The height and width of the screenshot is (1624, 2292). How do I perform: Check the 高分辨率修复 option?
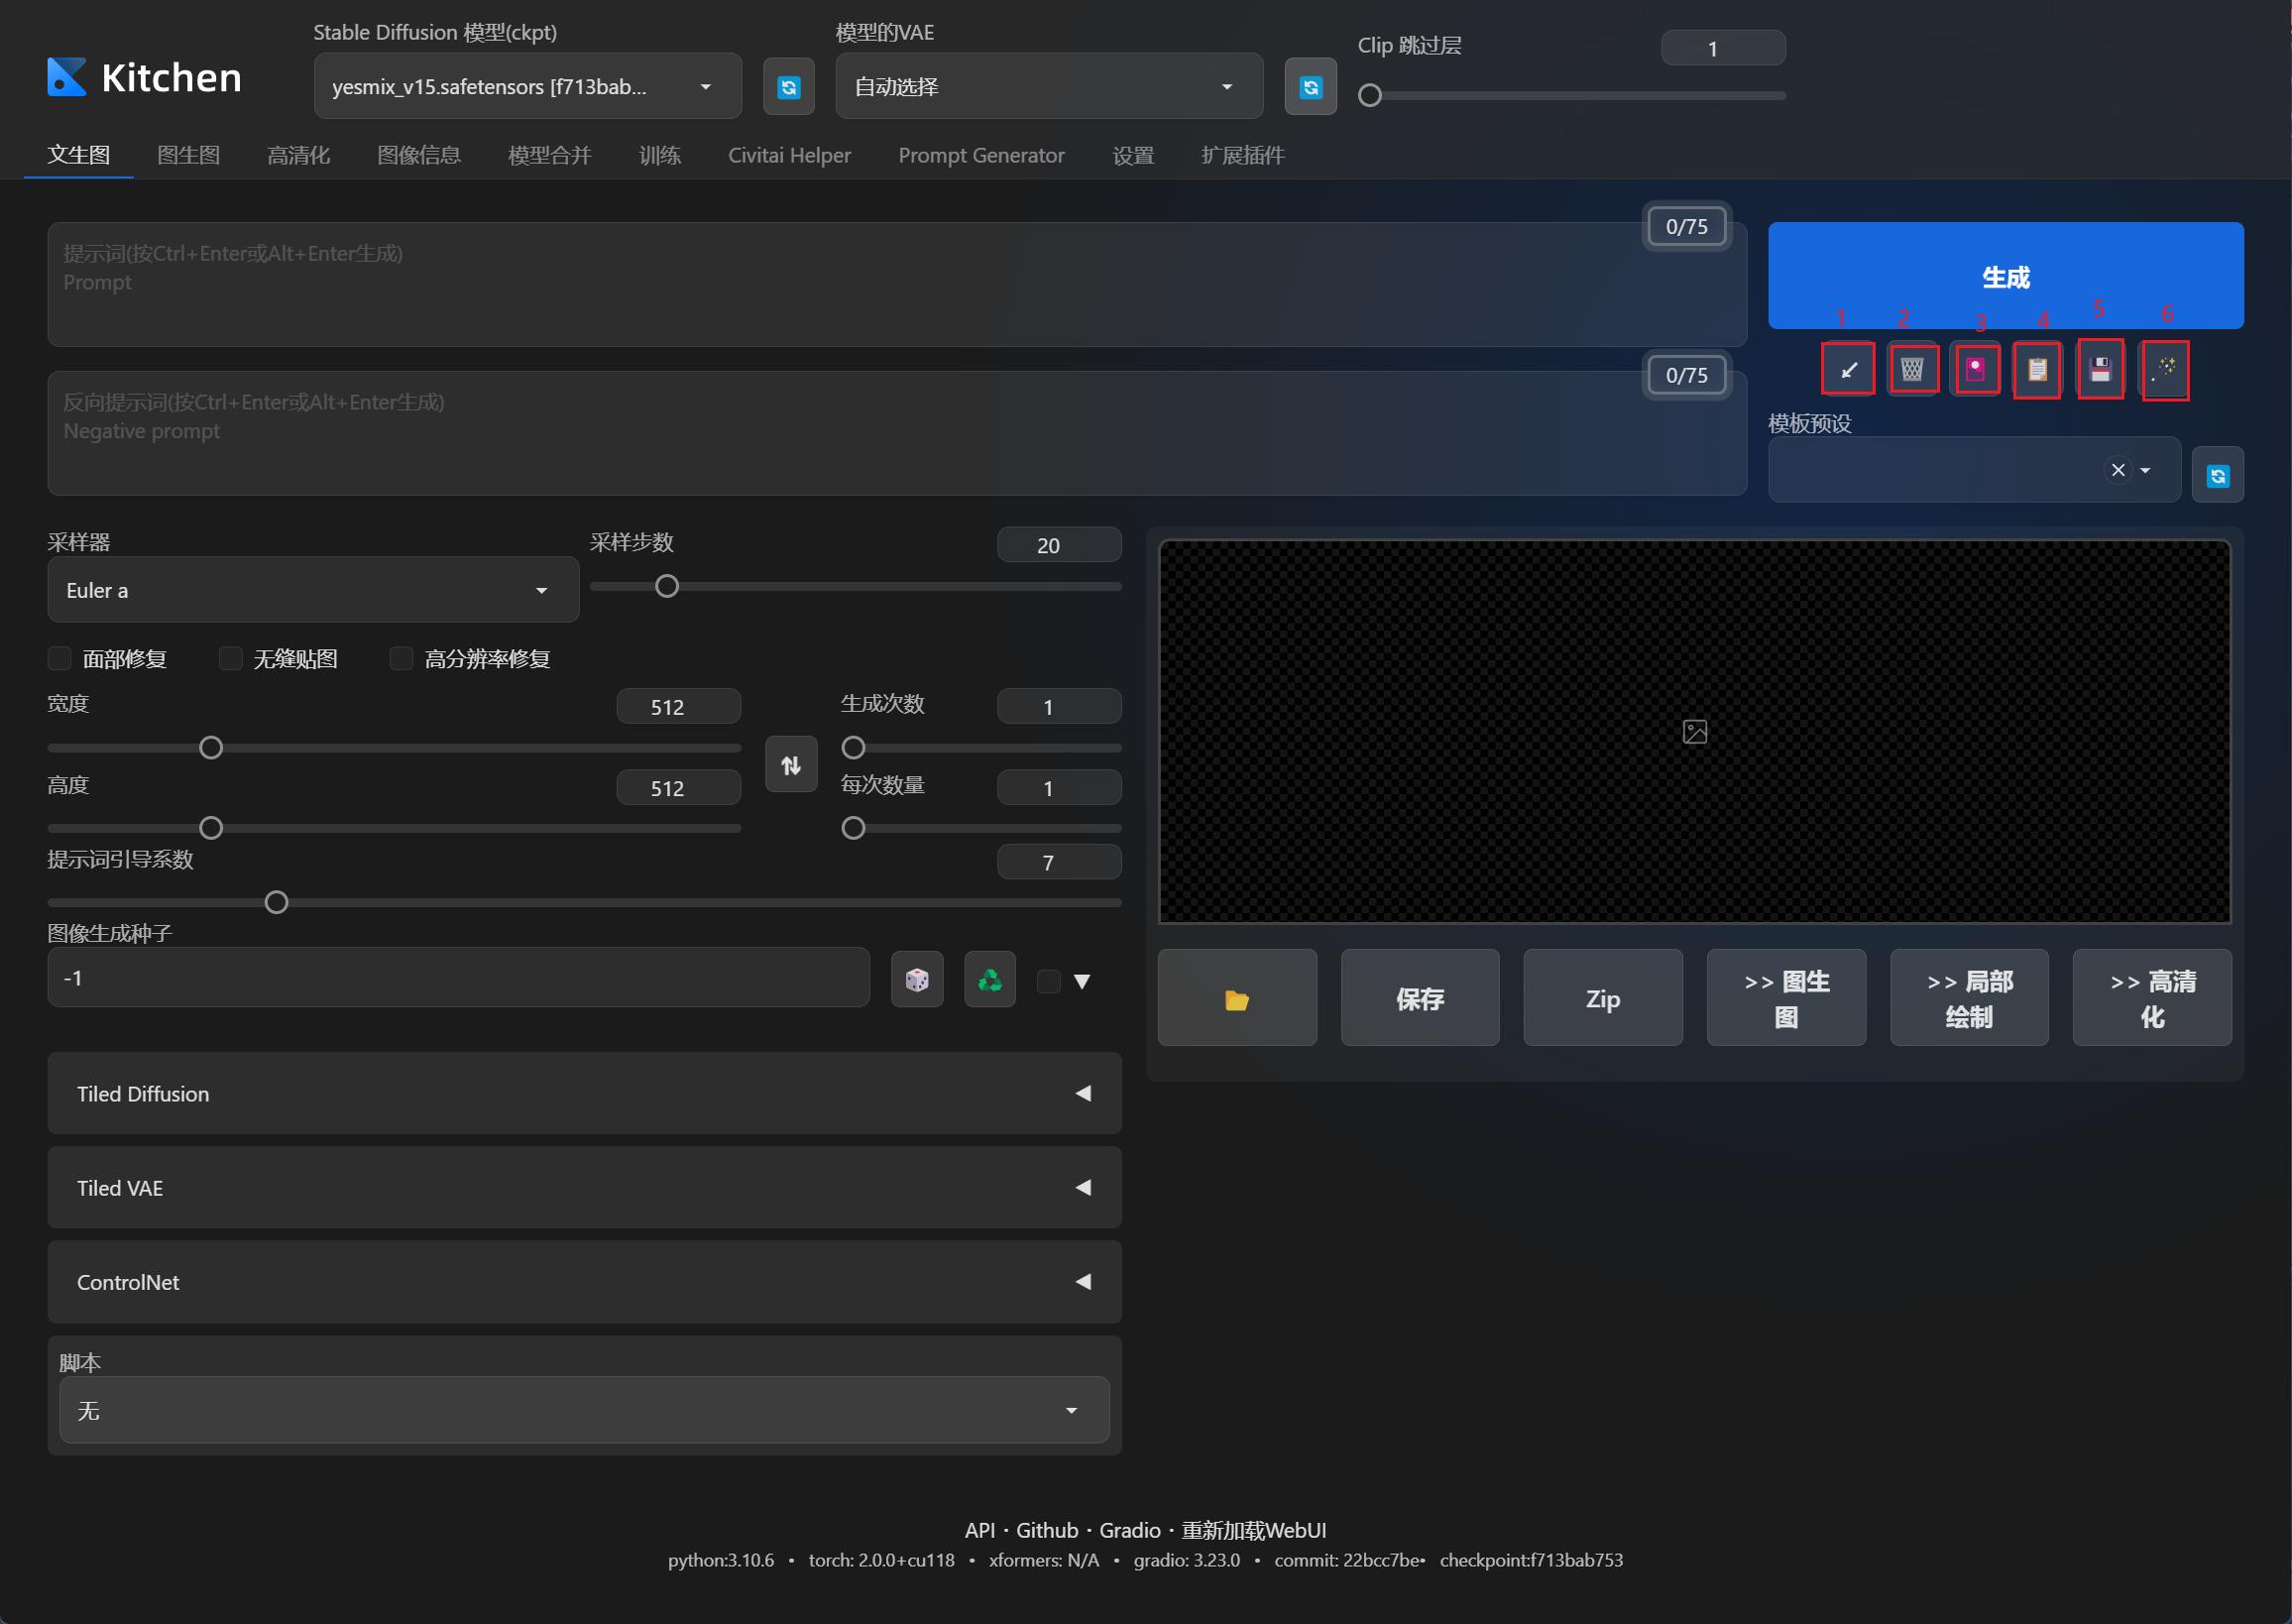(x=401, y=659)
